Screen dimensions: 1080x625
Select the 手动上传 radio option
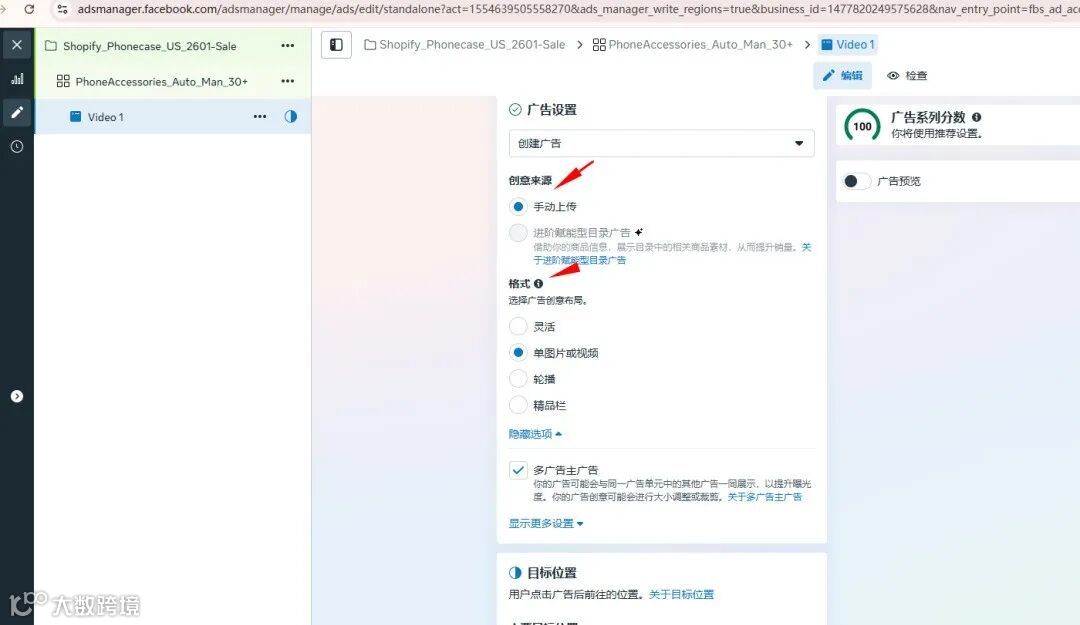pos(518,206)
